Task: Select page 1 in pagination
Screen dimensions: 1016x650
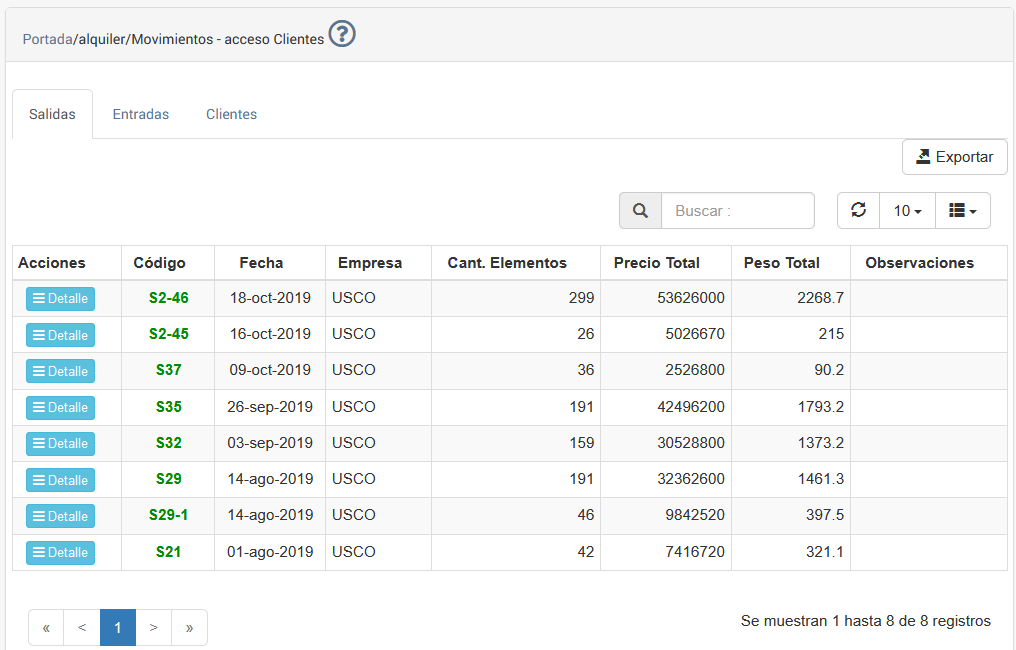Action: pos(117,628)
